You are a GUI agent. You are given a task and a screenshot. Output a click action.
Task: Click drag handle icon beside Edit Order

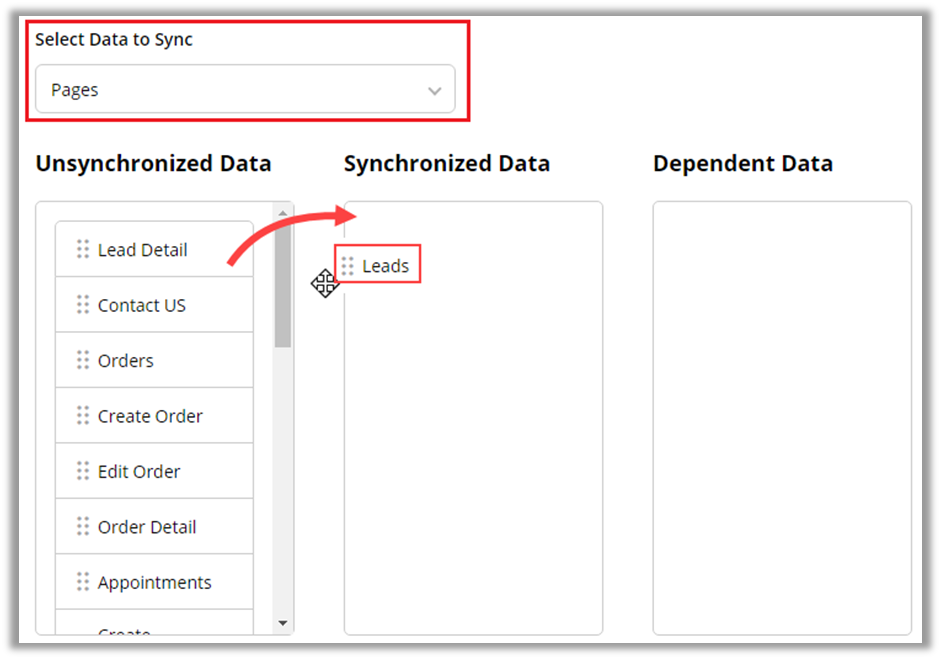click(x=83, y=471)
